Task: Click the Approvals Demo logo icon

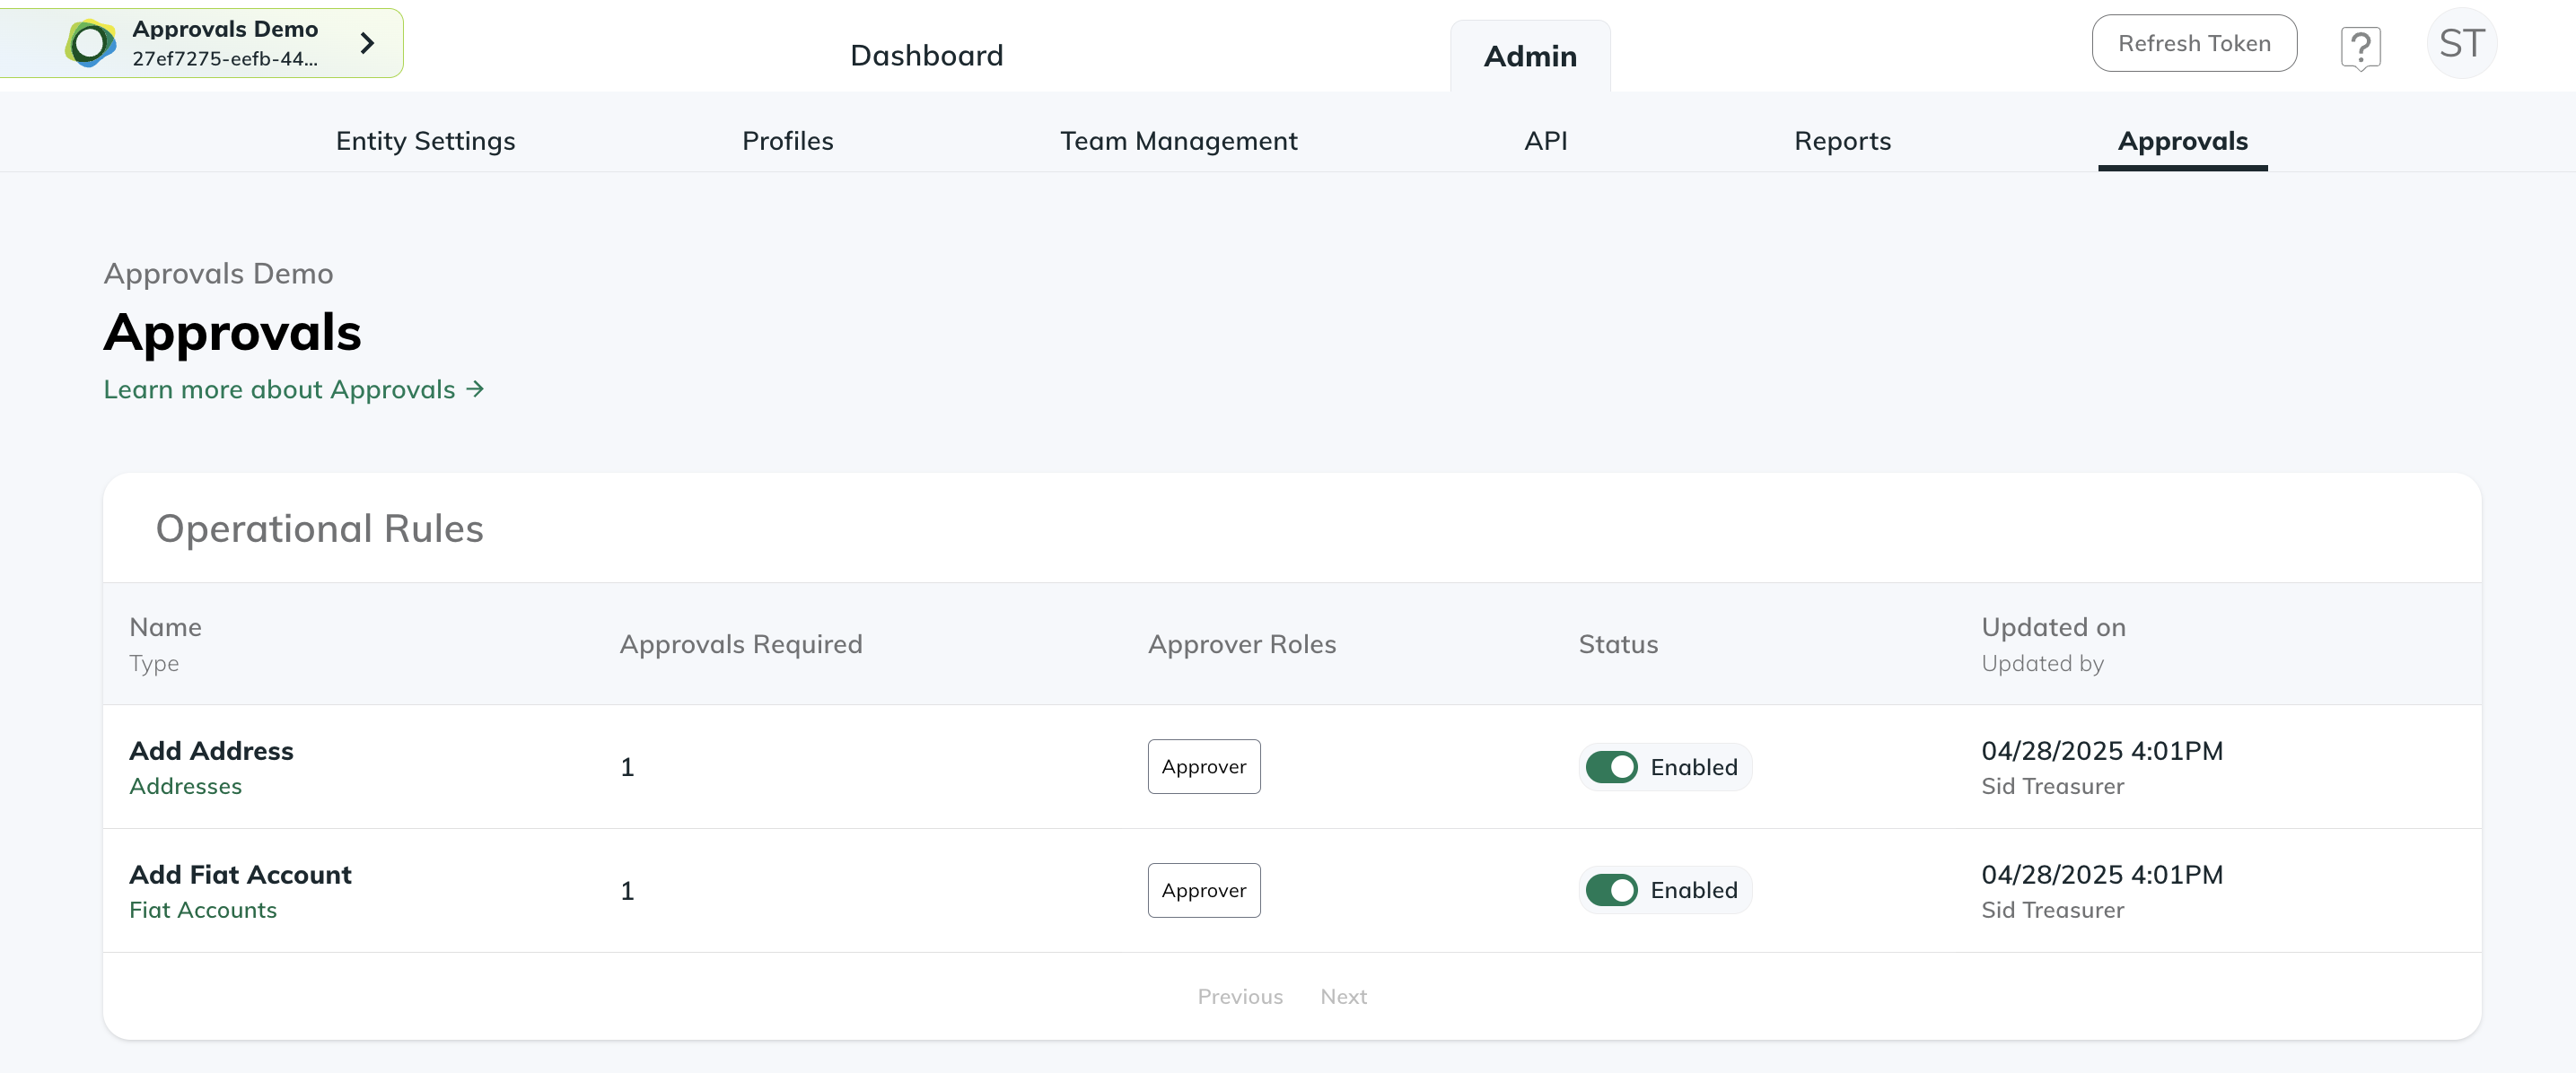Action: pyautogui.click(x=92, y=42)
